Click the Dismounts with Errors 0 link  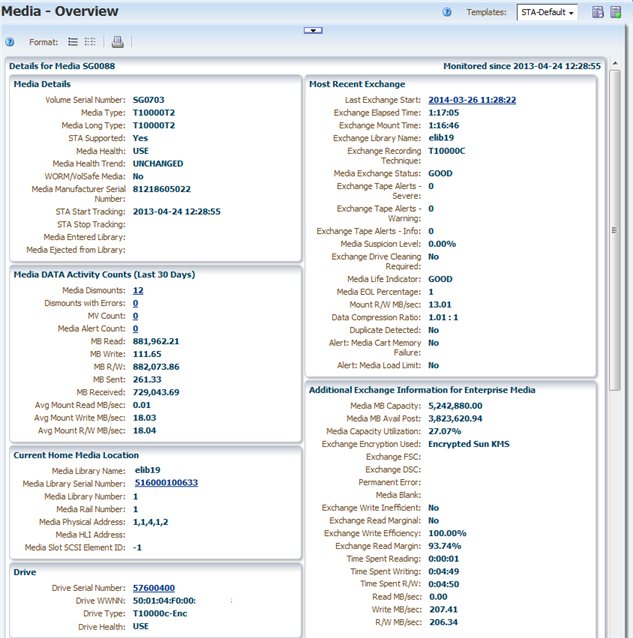click(135, 304)
